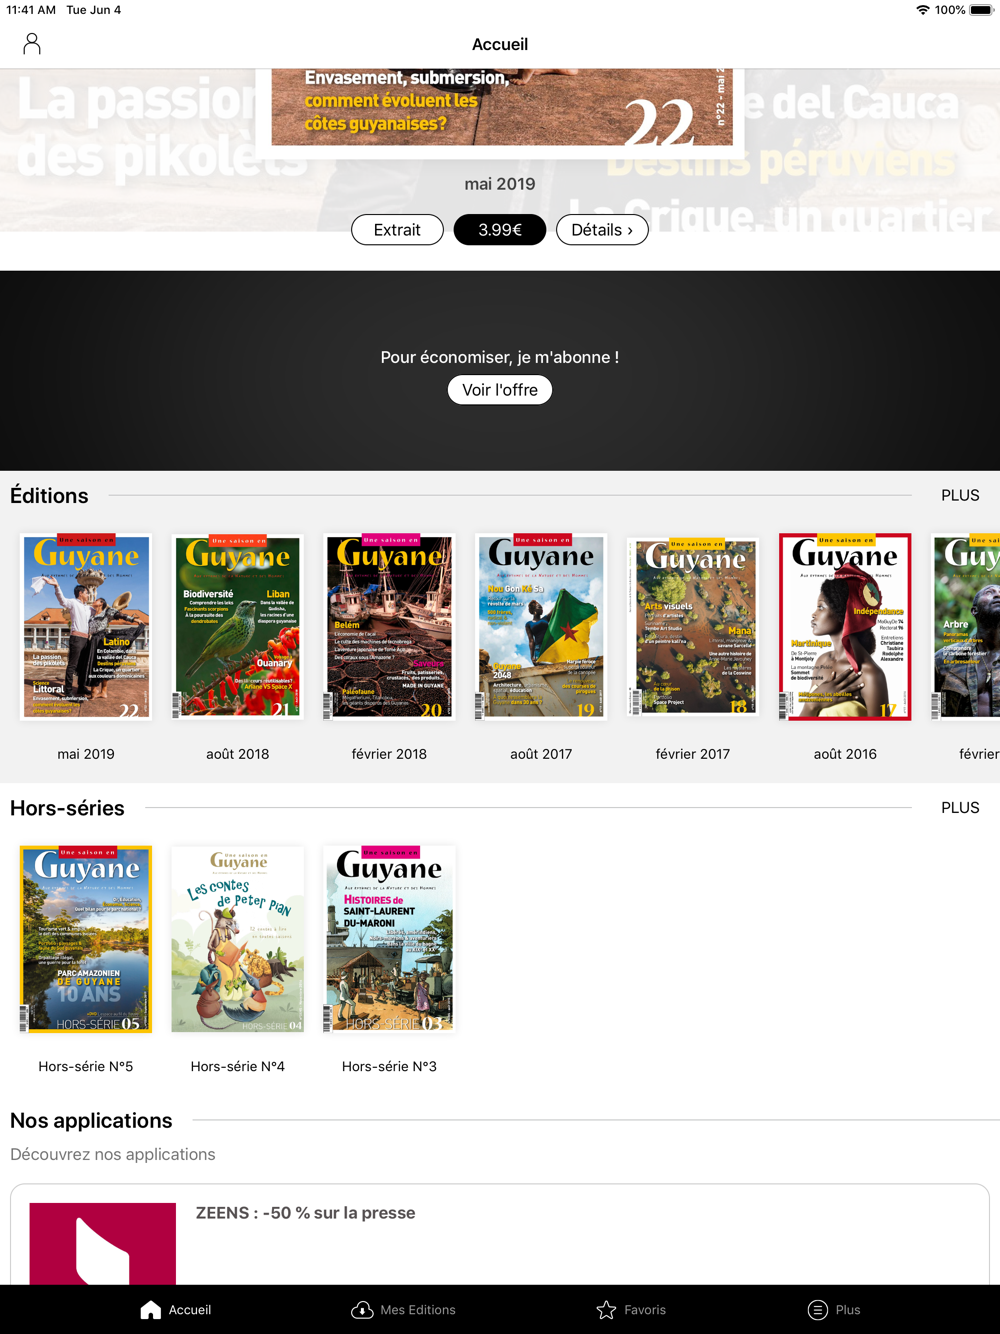Open Détails for the mai 2019 issue
This screenshot has height=1334, width=1000.
pyautogui.click(x=602, y=230)
